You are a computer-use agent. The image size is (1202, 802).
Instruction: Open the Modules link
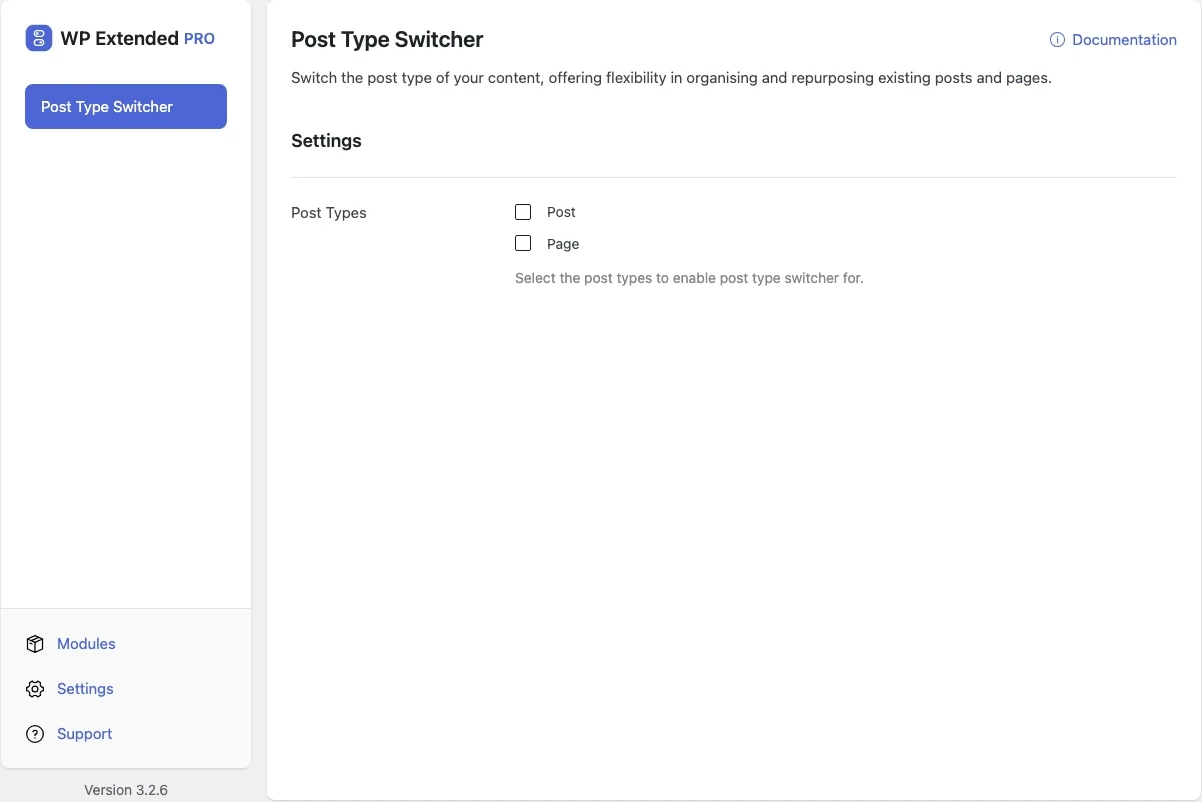coord(86,644)
